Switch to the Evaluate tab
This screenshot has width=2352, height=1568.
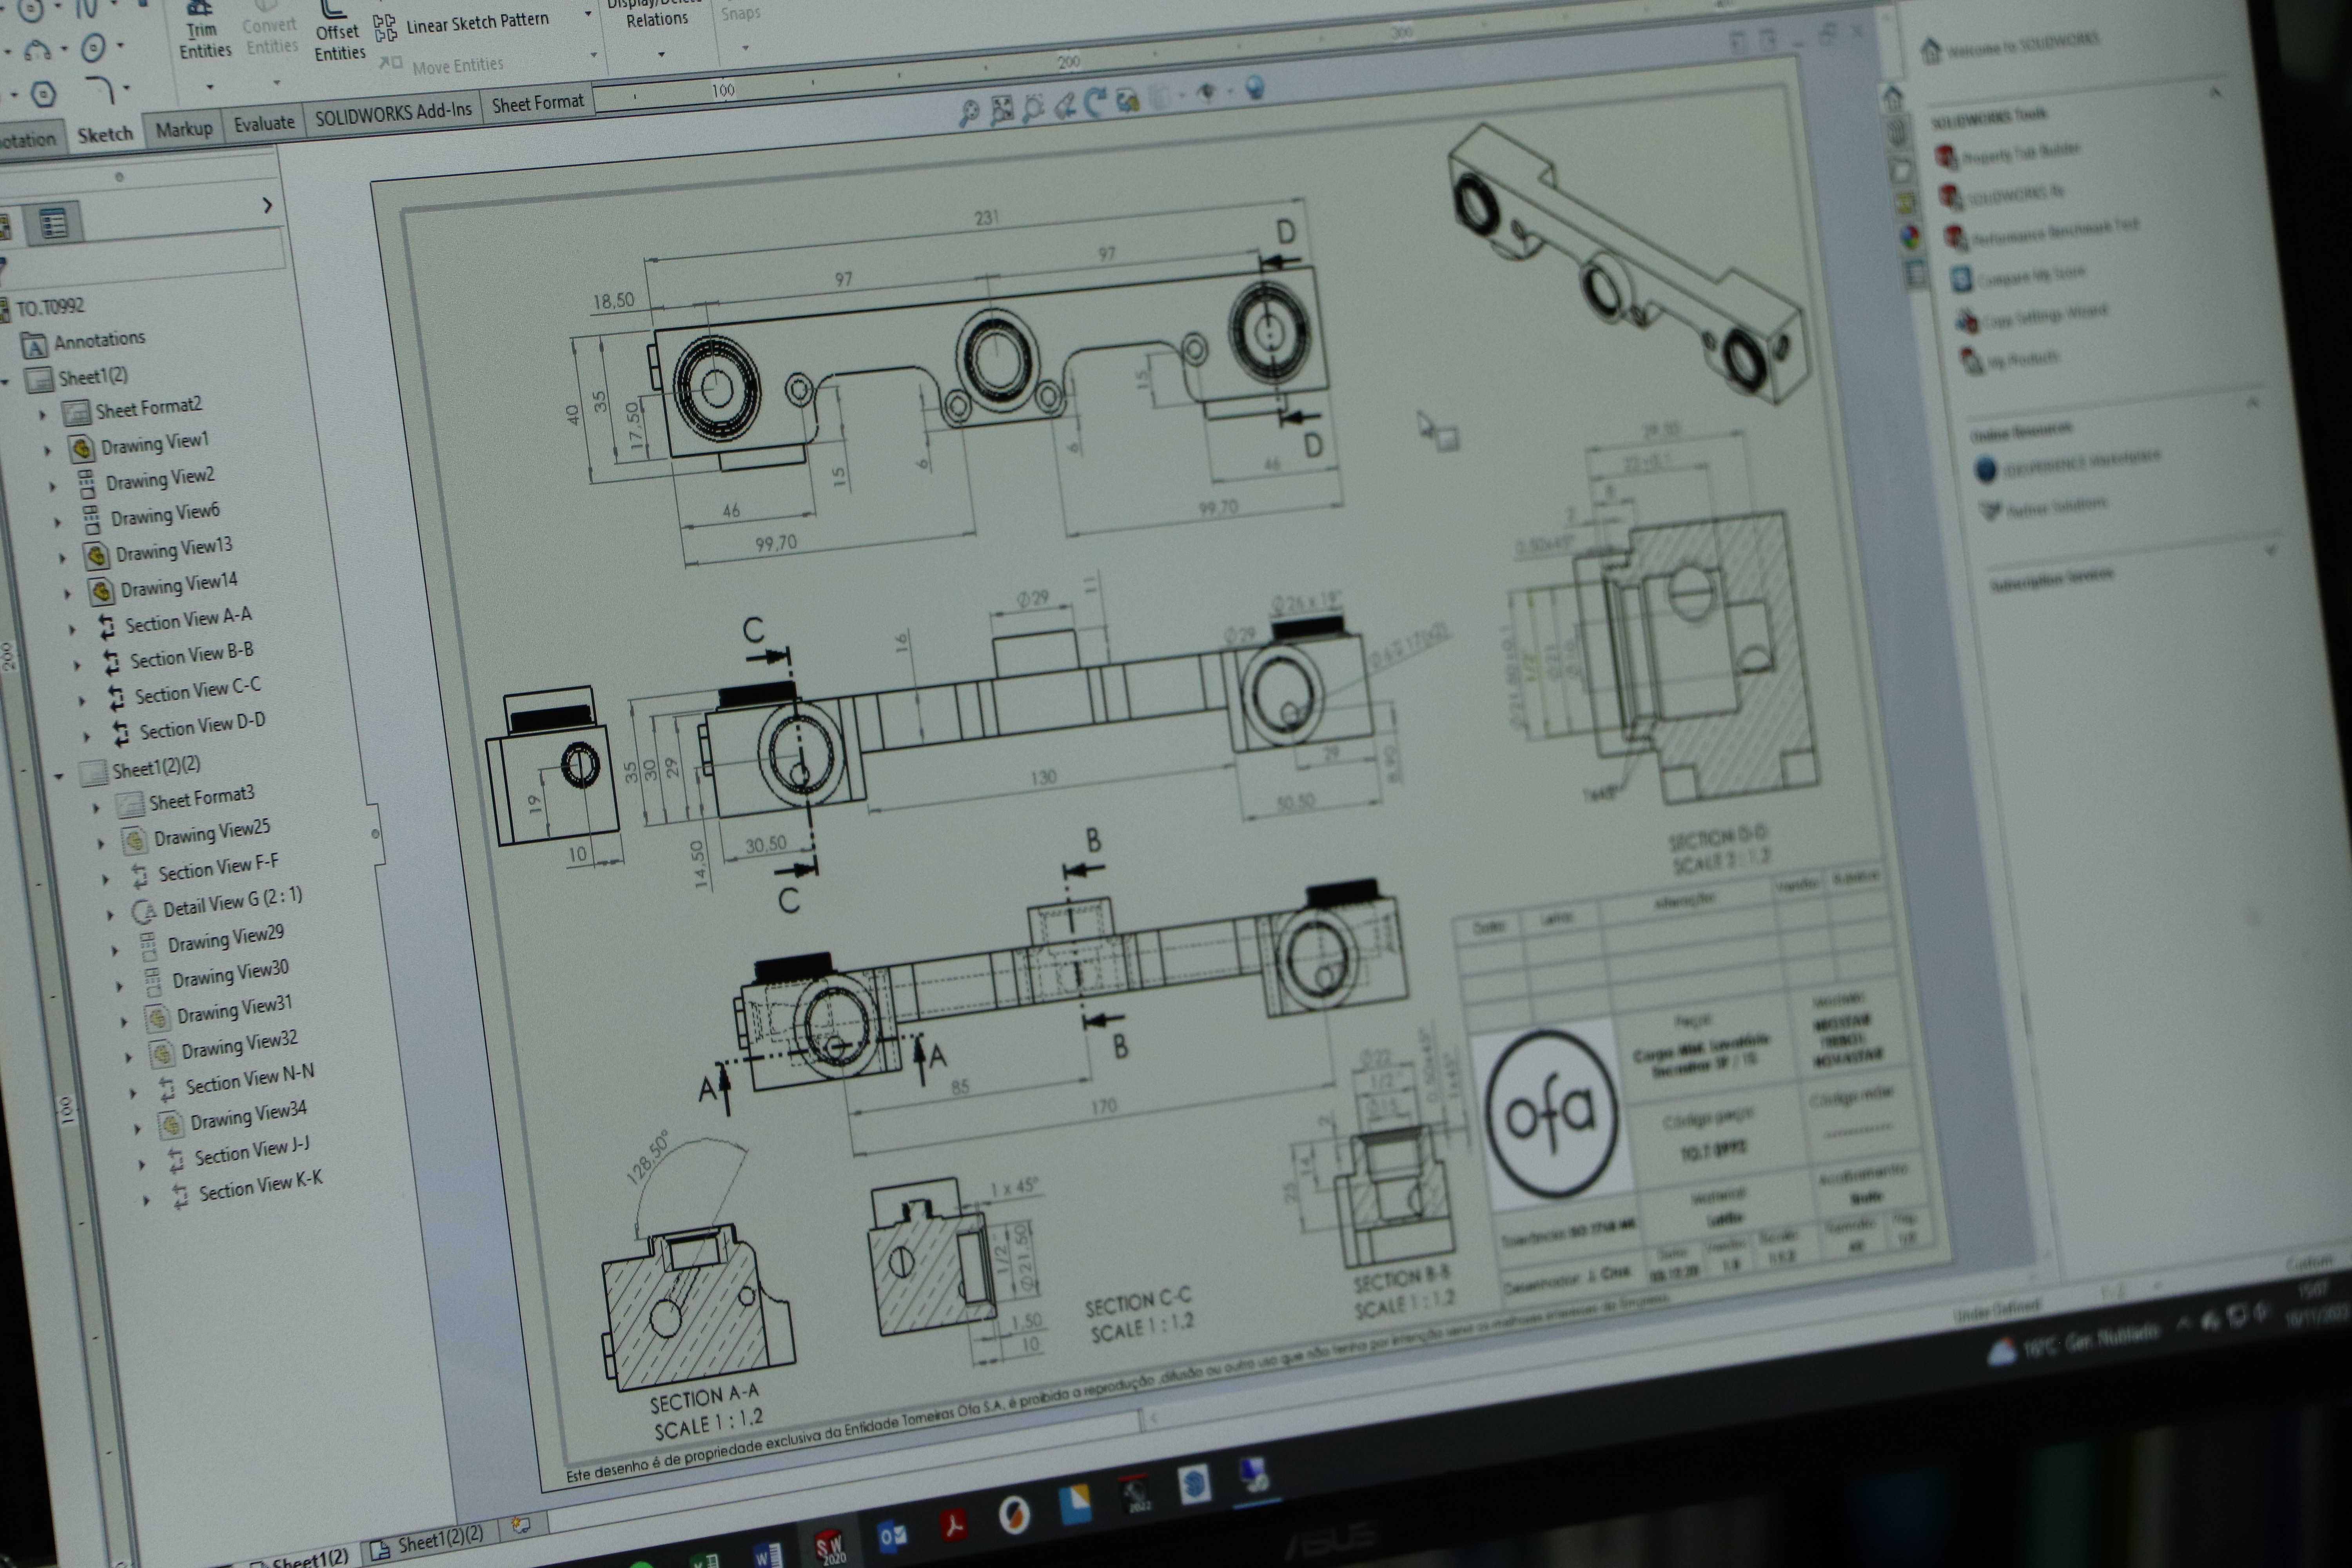(x=264, y=123)
